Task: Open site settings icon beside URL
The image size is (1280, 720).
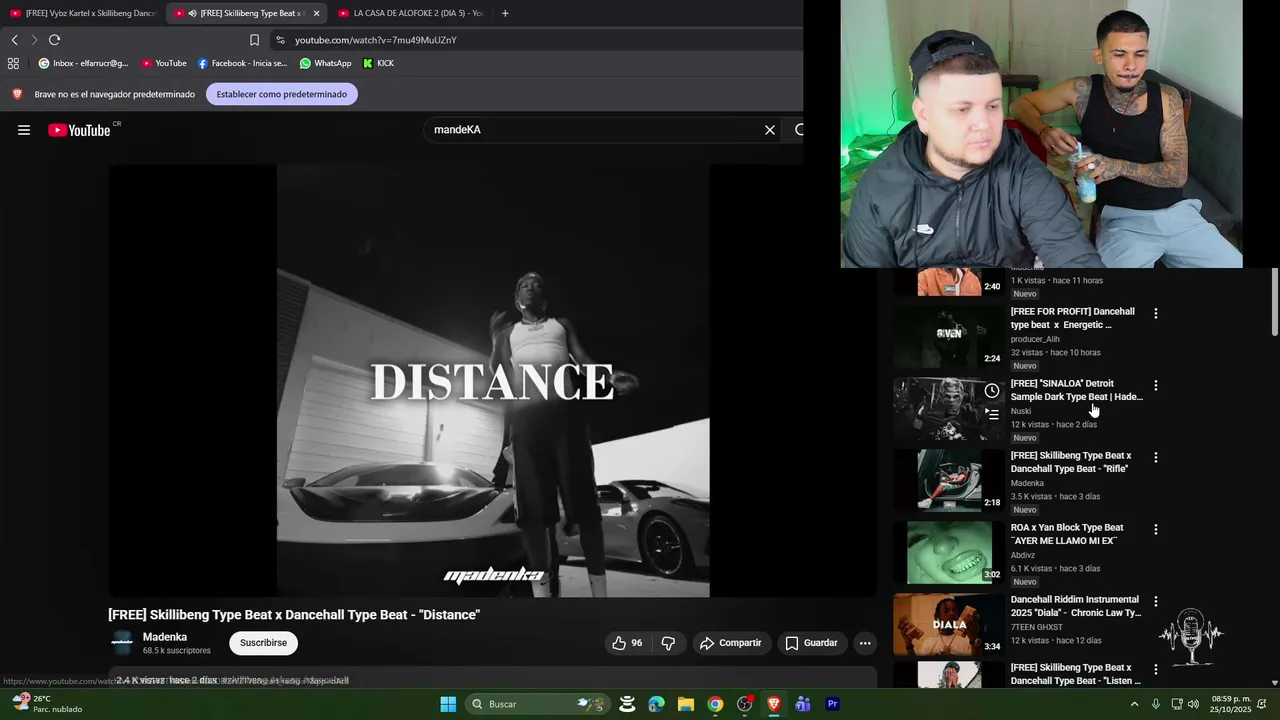Action: coord(280,40)
